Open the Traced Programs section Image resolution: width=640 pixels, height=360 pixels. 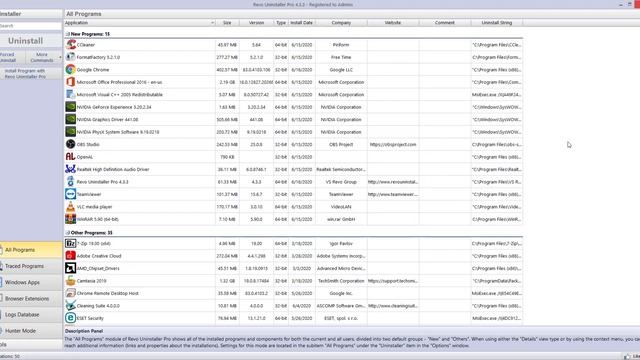(31, 266)
